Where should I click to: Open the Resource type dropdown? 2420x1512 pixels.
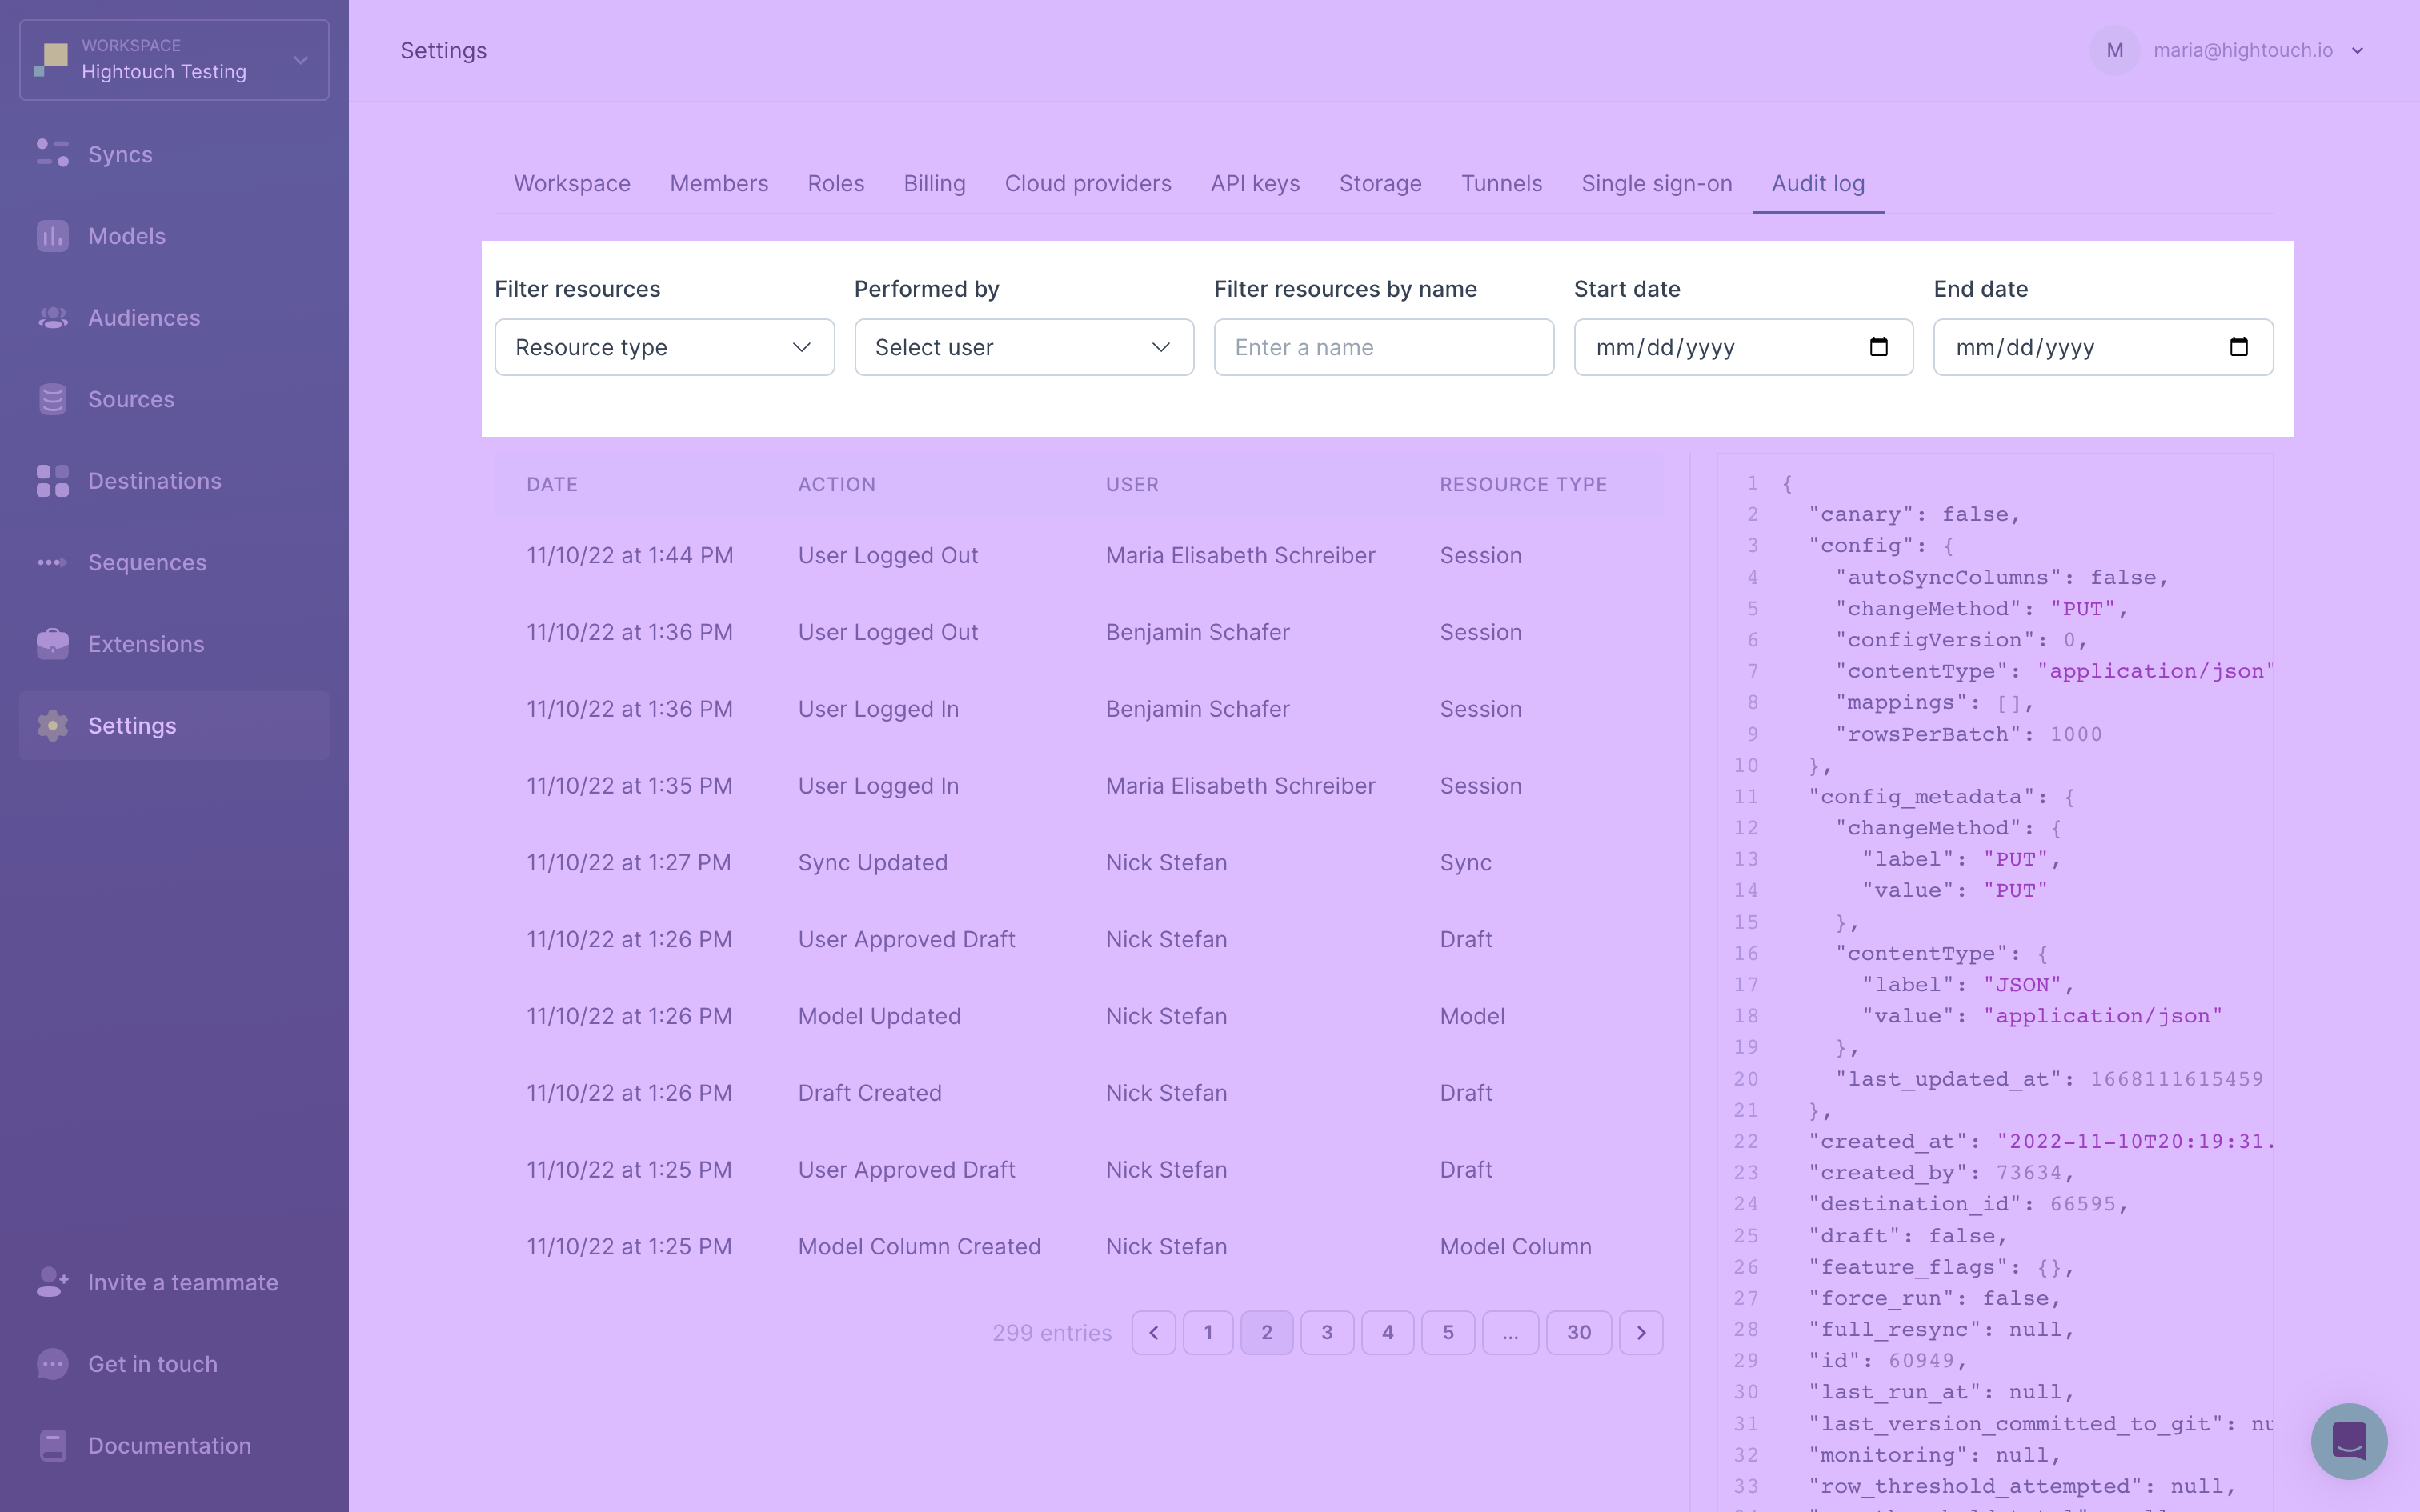pyautogui.click(x=663, y=347)
